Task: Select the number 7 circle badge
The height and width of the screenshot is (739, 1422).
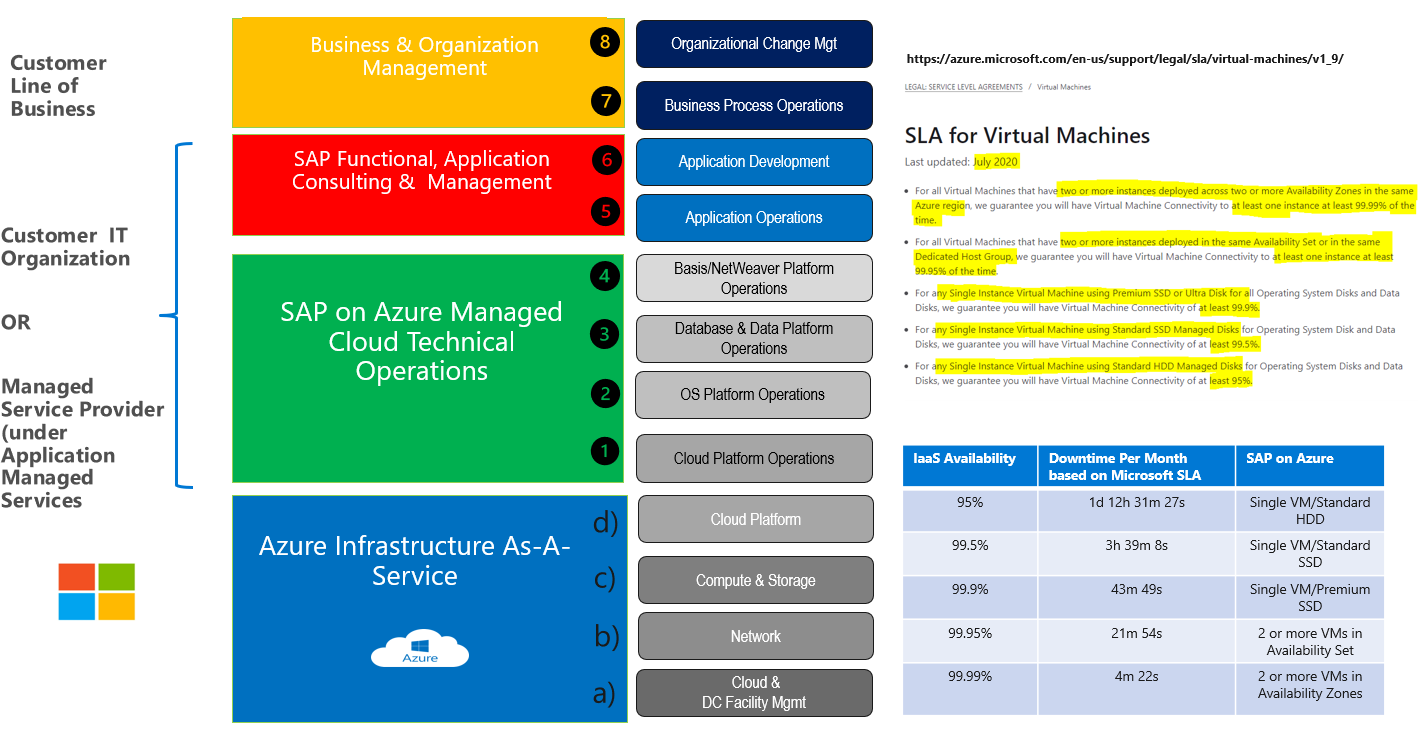Action: point(605,101)
